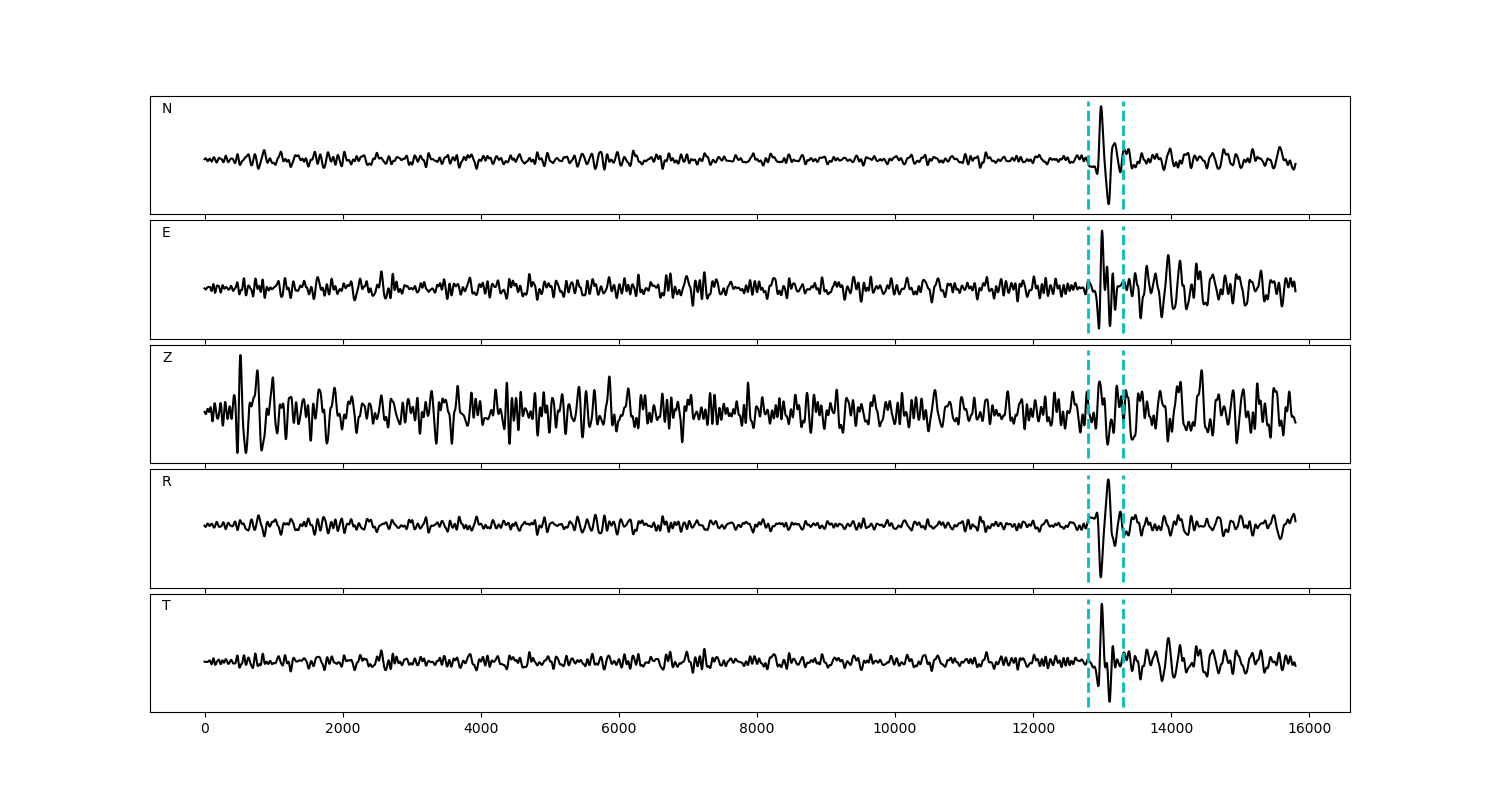The width and height of the screenshot is (1500, 800).
Task: Click the 14000 x-axis tick label
Action: [x=1171, y=730]
